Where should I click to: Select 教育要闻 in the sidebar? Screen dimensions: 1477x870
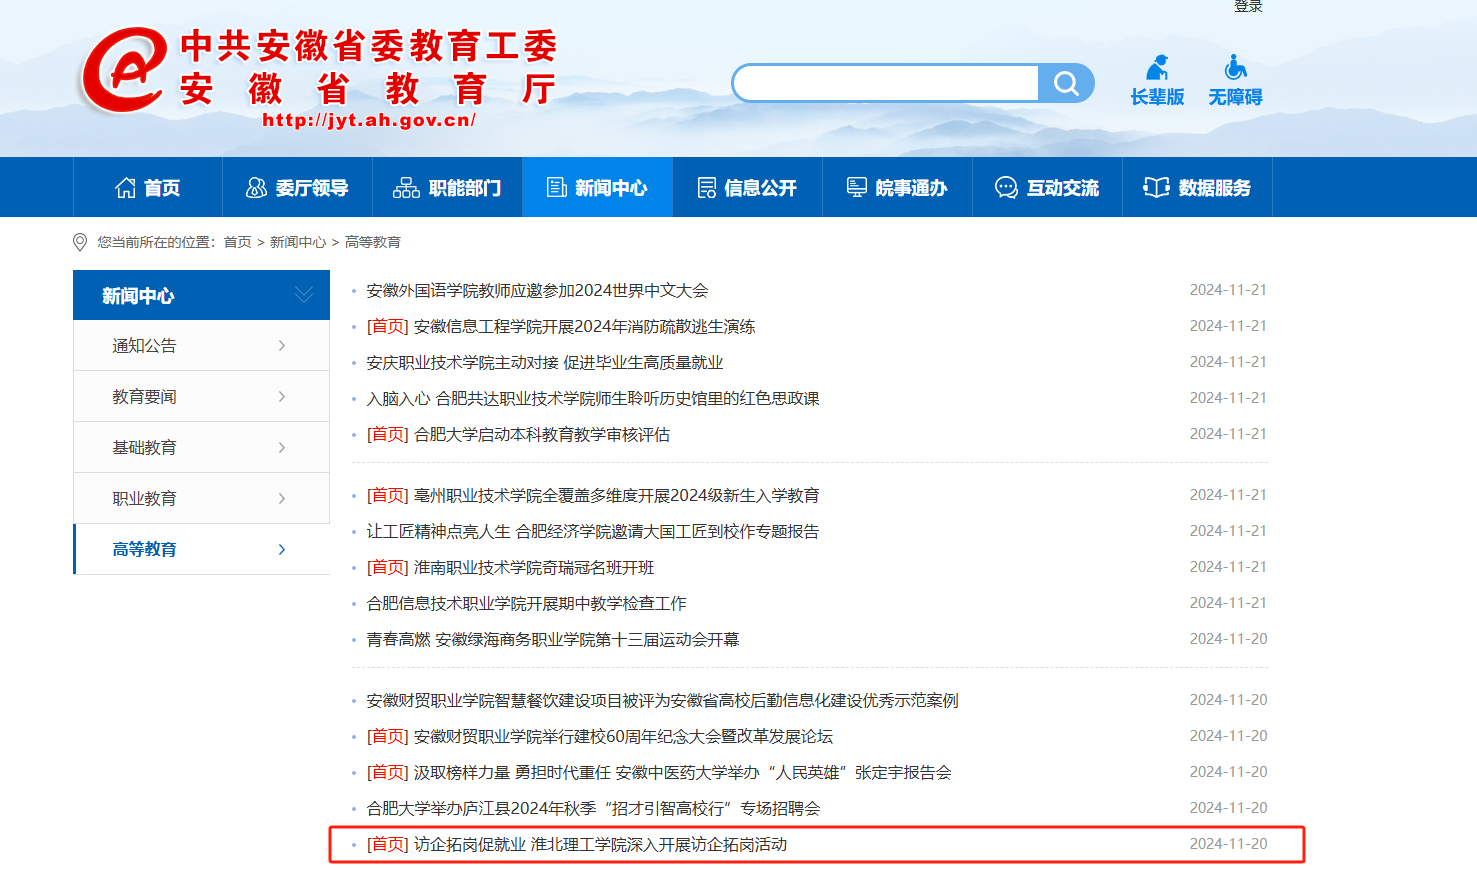click(144, 397)
